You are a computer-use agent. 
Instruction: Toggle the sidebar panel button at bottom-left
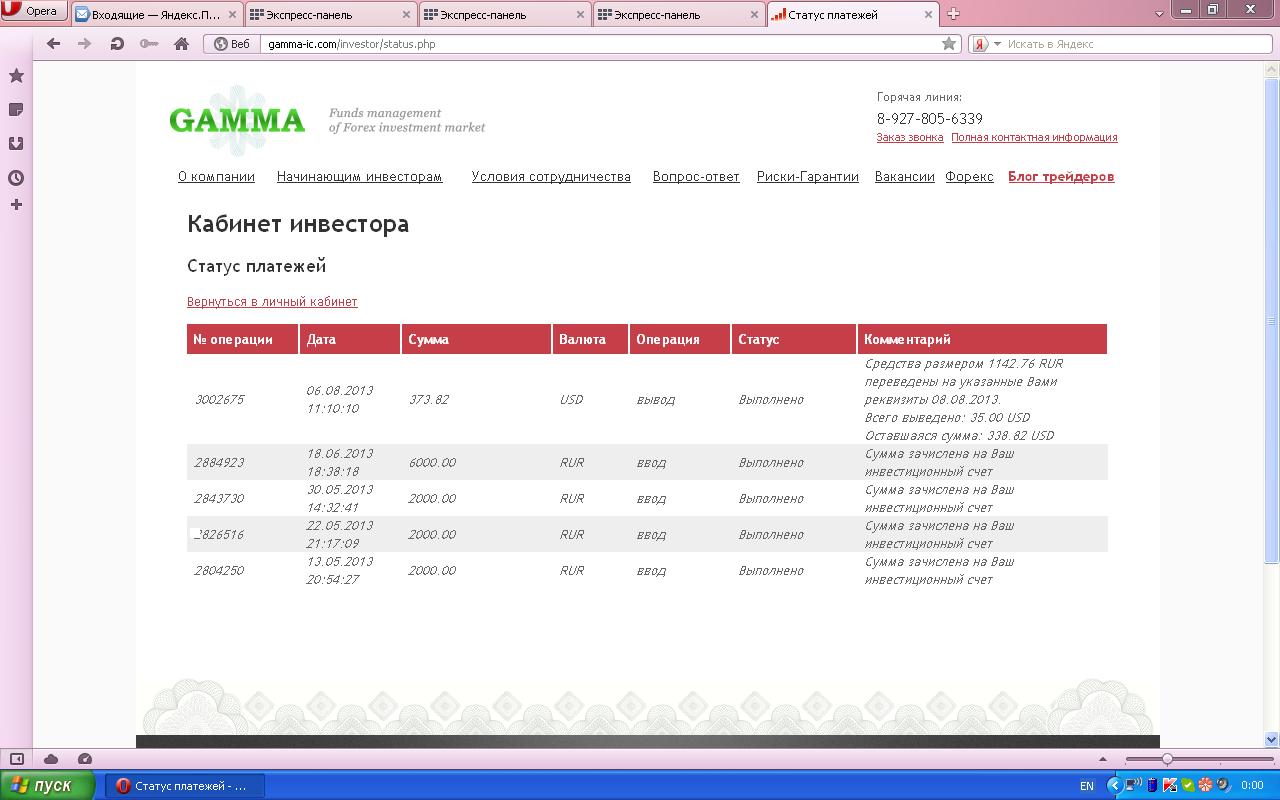pyautogui.click(x=17, y=759)
